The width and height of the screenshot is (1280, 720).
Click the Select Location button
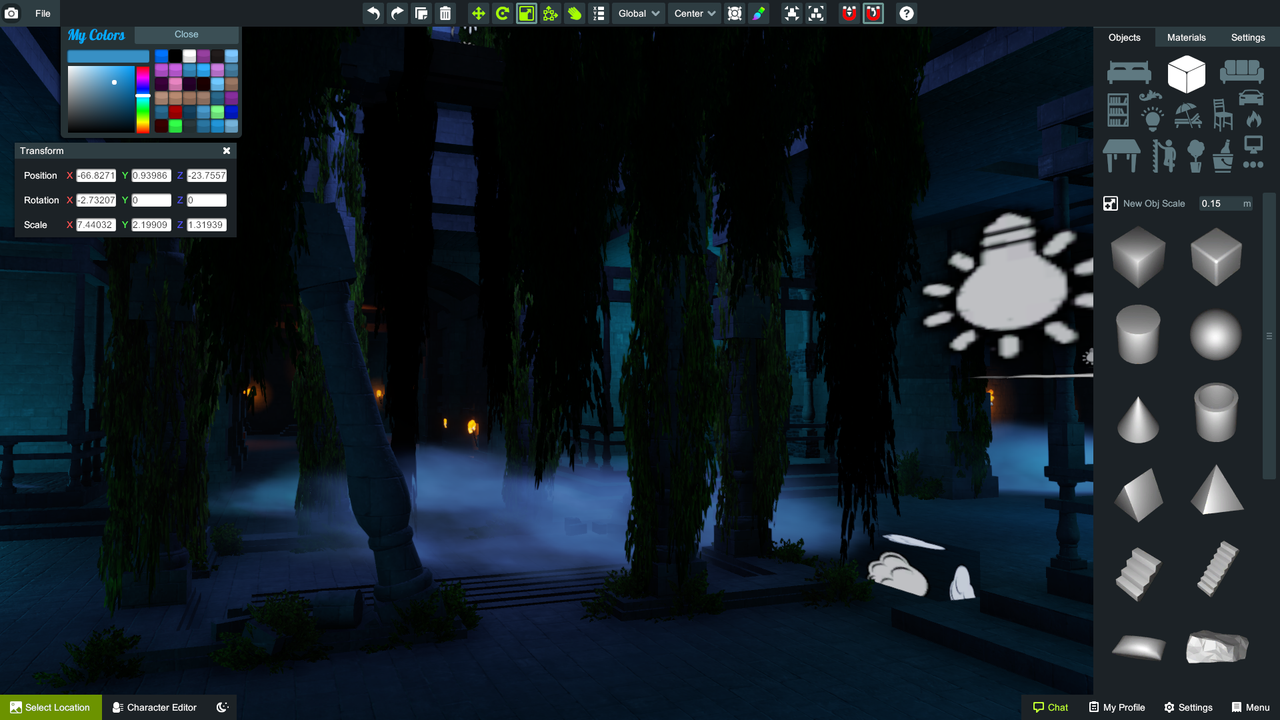pos(51,707)
